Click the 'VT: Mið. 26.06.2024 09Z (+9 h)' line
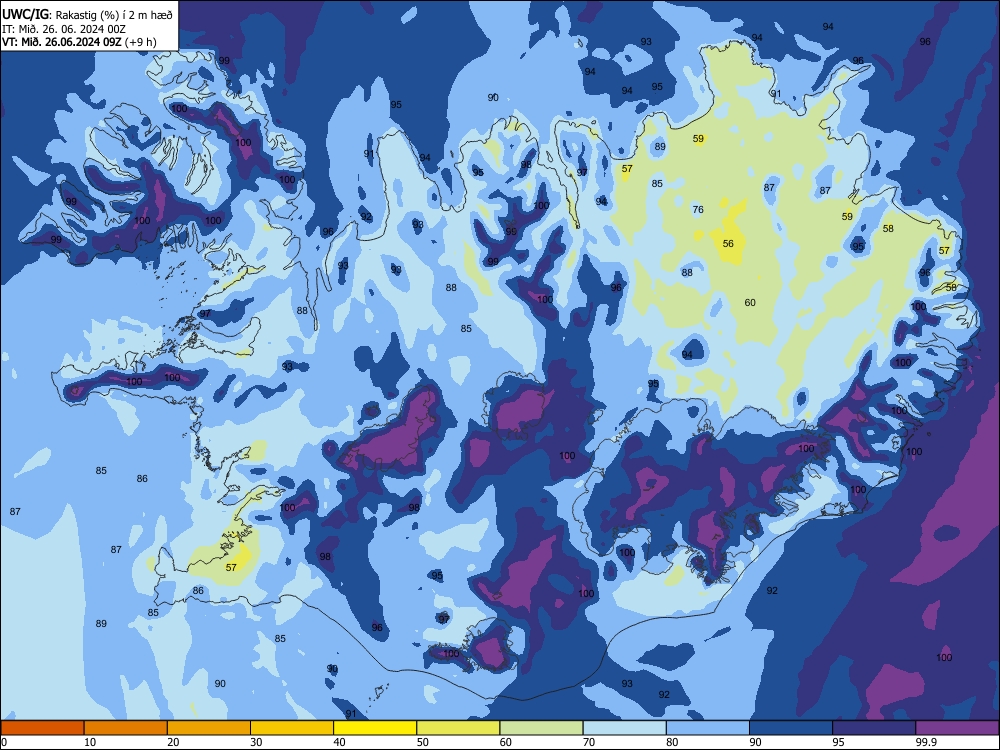 click(x=79, y=42)
